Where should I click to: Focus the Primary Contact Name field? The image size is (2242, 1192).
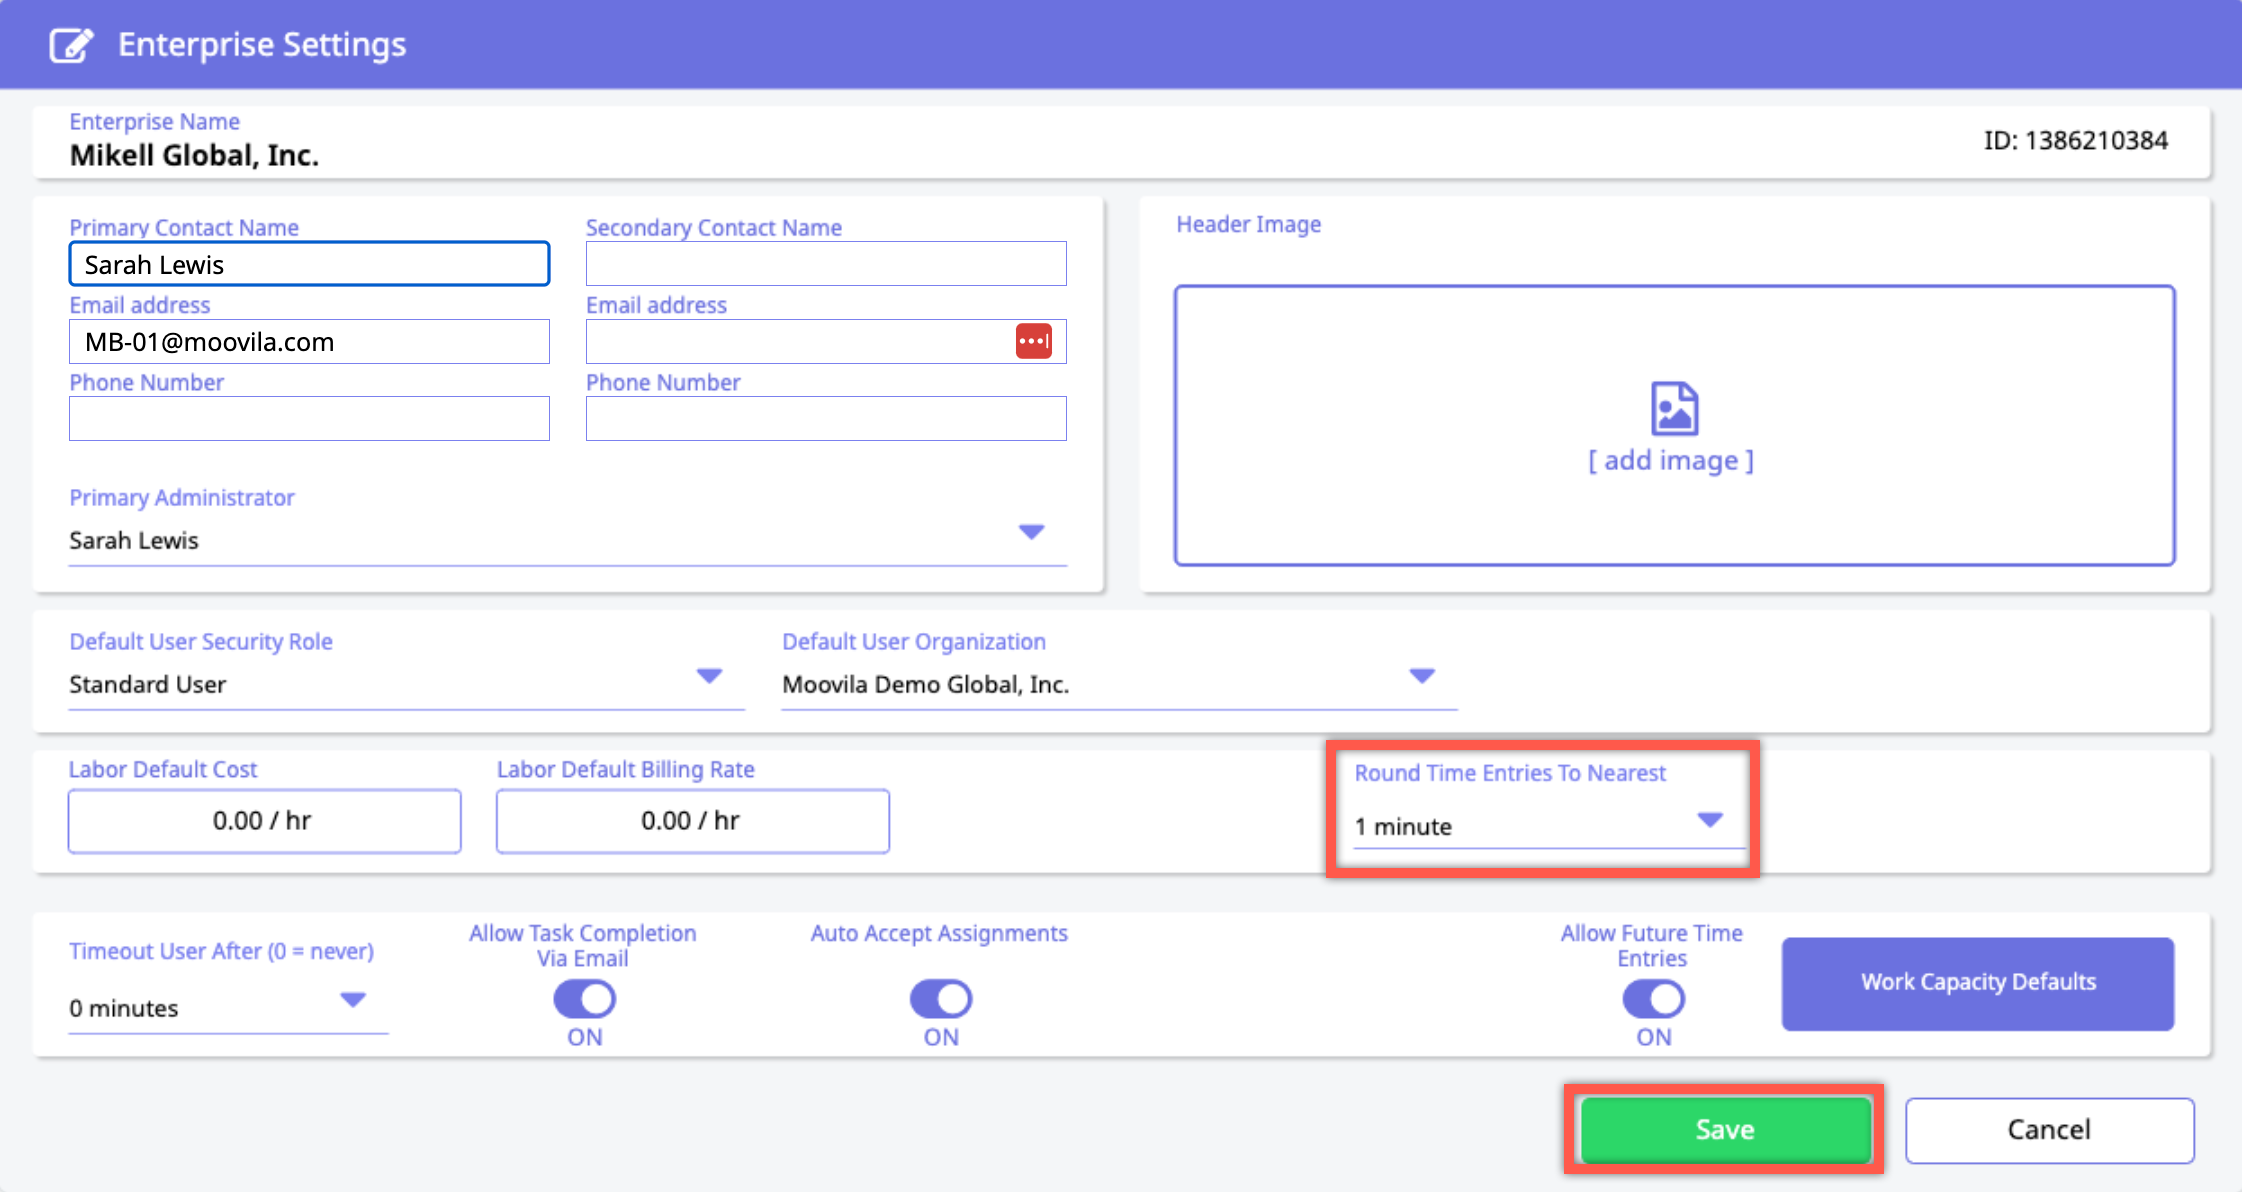309,264
